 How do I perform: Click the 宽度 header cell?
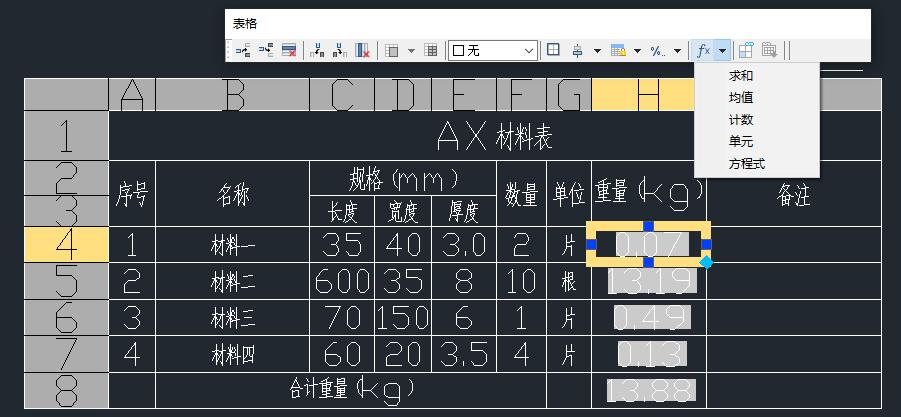coord(403,211)
